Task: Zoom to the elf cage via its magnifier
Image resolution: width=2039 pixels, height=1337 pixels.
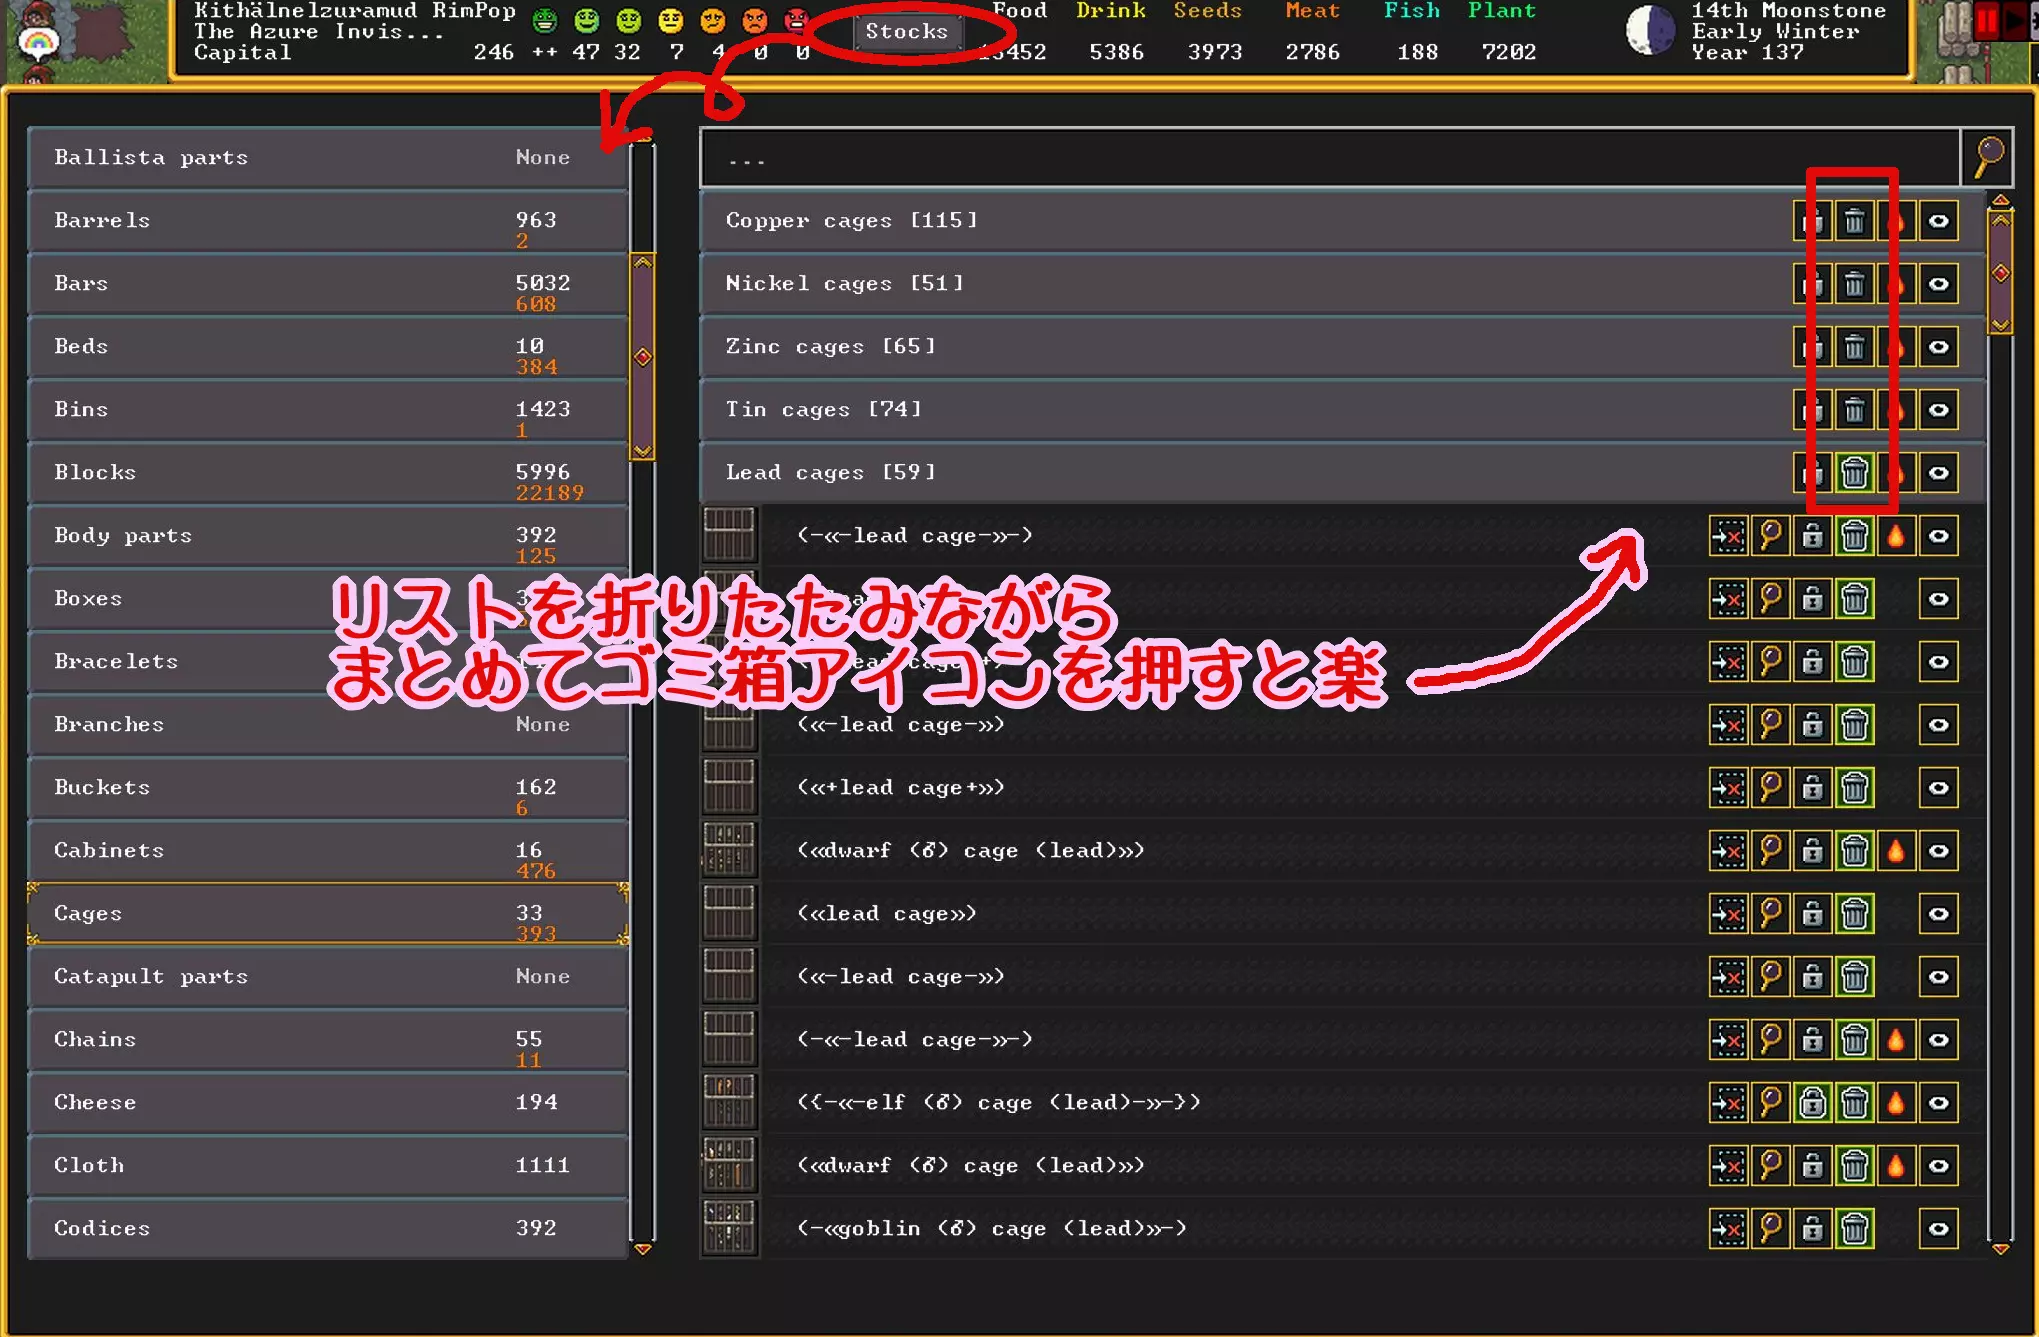Action: [1770, 1102]
